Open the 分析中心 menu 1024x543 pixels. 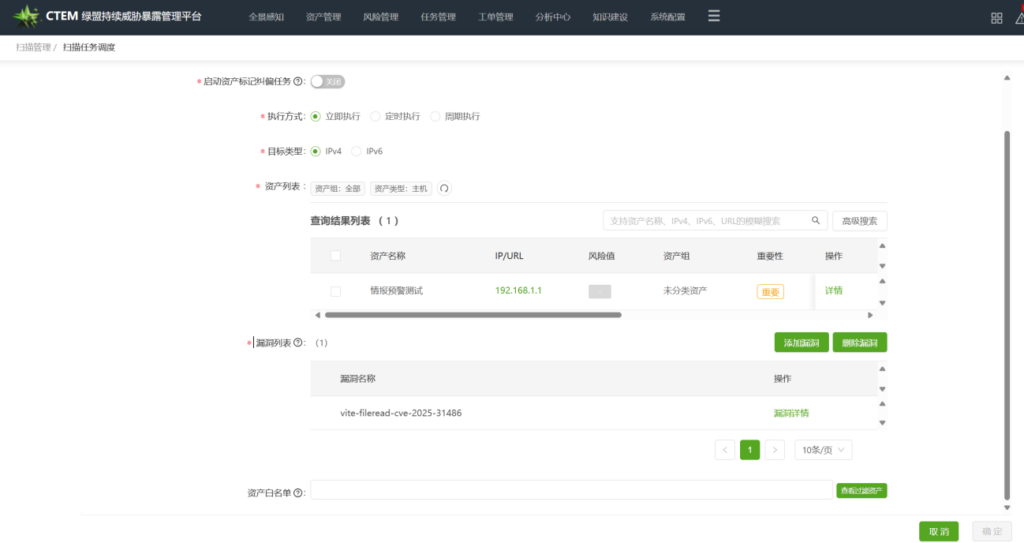[x=553, y=17]
